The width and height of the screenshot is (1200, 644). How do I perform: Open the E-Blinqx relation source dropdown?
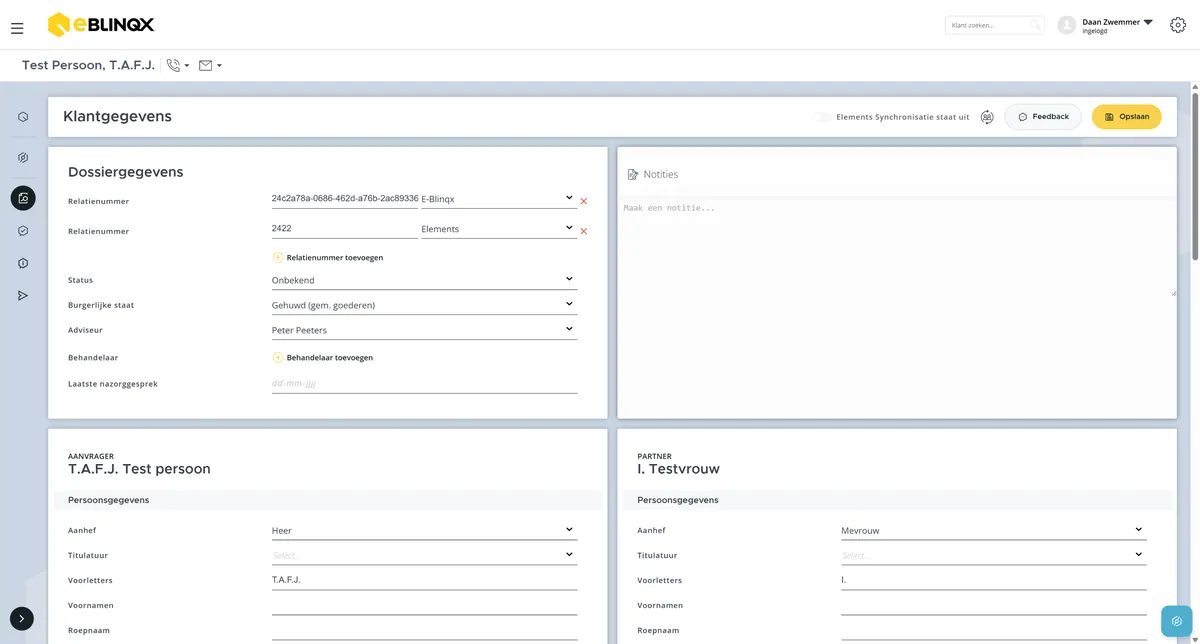(499, 199)
